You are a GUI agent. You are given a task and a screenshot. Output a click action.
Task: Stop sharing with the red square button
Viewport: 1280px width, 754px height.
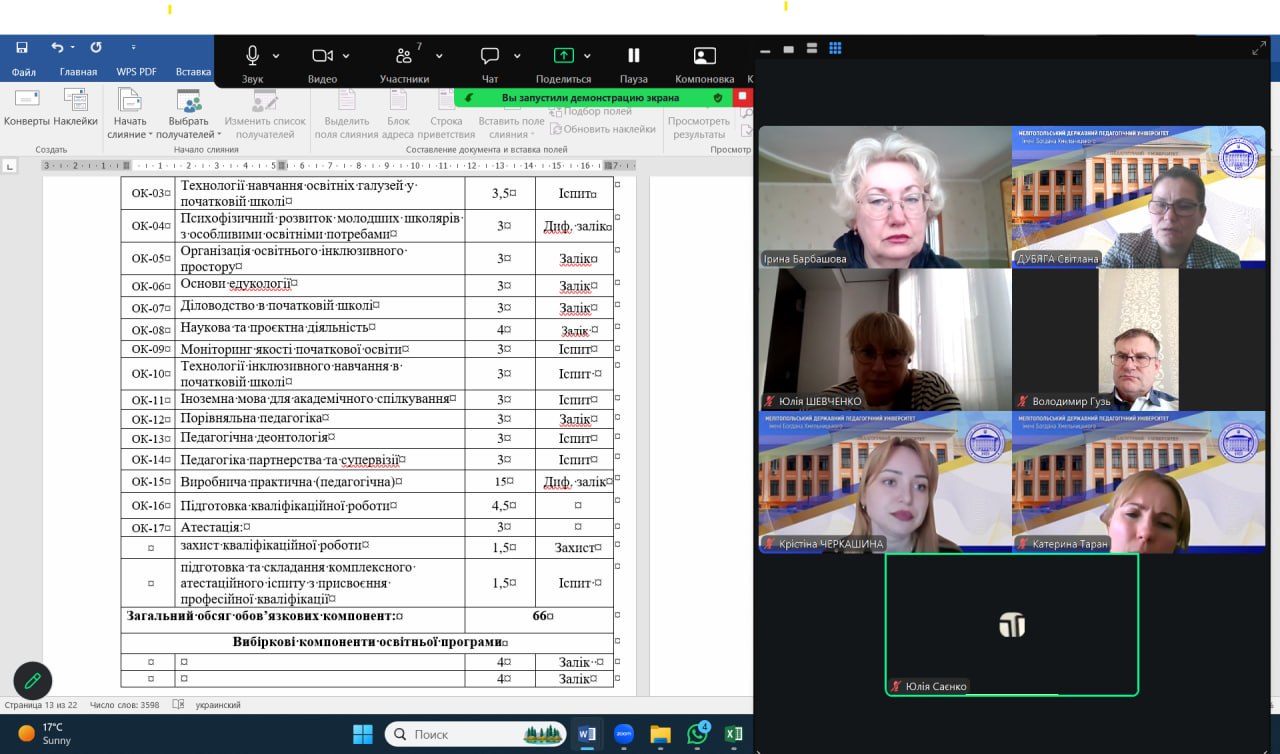(x=742, y=97)
